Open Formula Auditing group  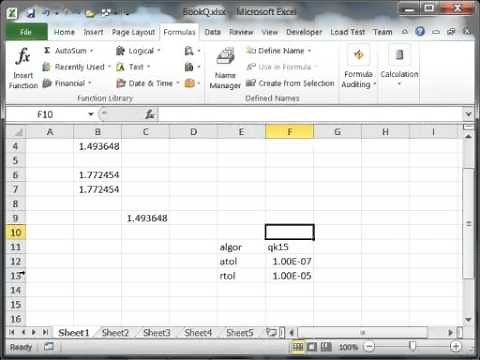pyautogui.click(x=358, y=68)
